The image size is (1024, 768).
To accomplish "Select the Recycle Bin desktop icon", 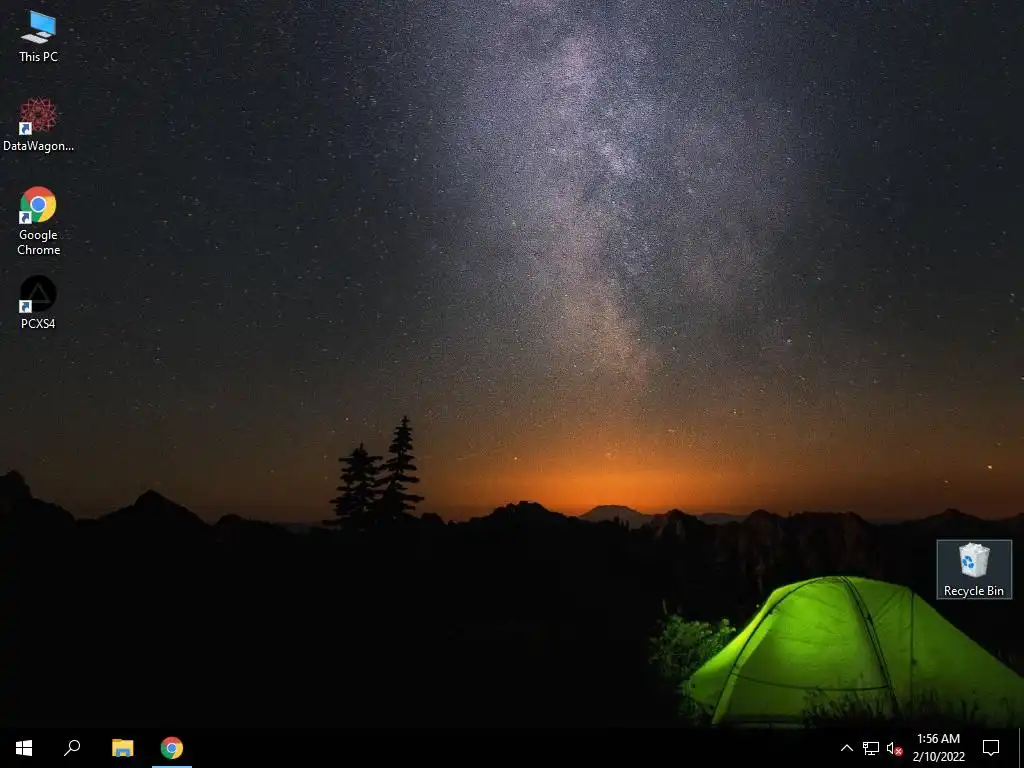I will pyautogui.click(x=974, y=569).
